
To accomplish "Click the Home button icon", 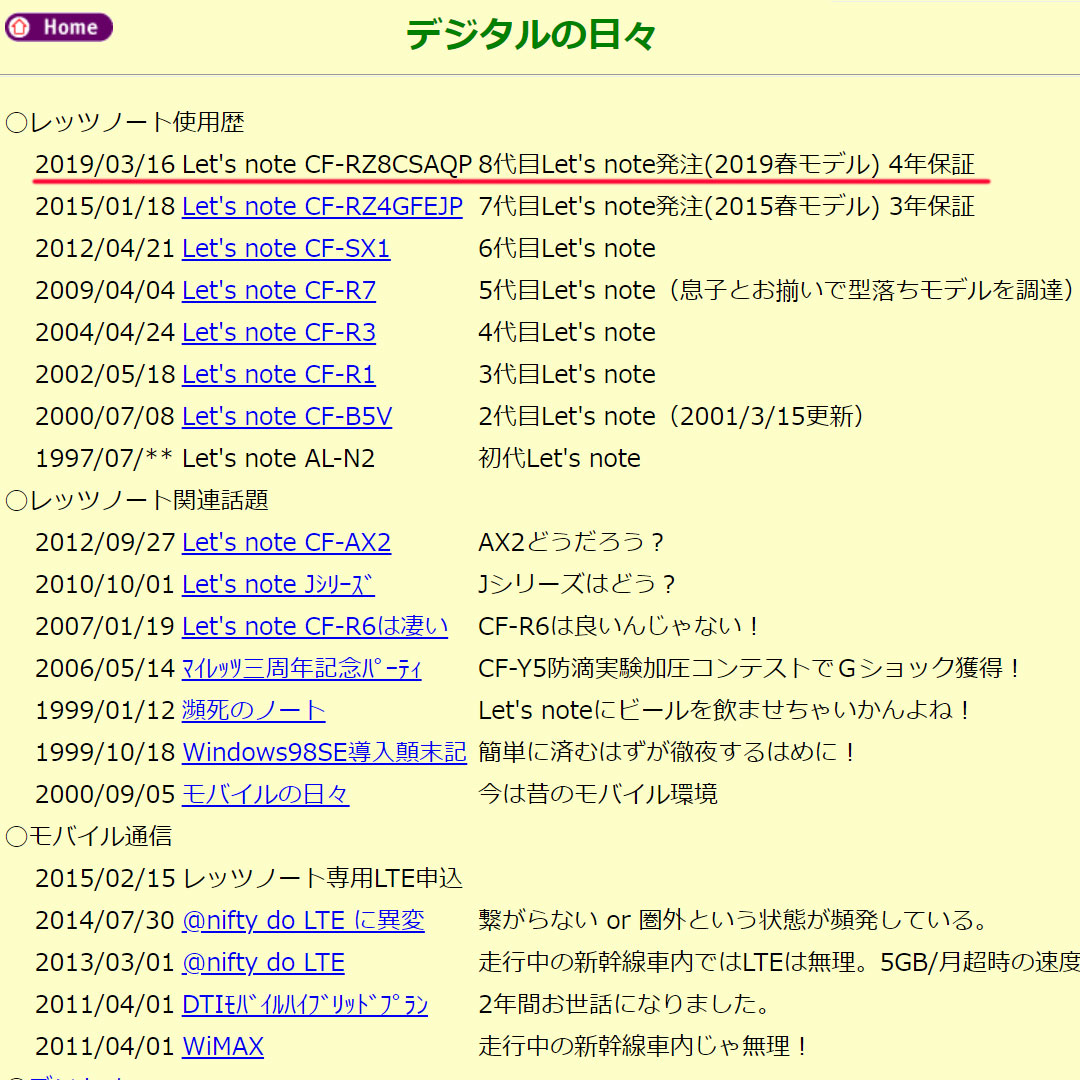I will [x=59, y=28].
